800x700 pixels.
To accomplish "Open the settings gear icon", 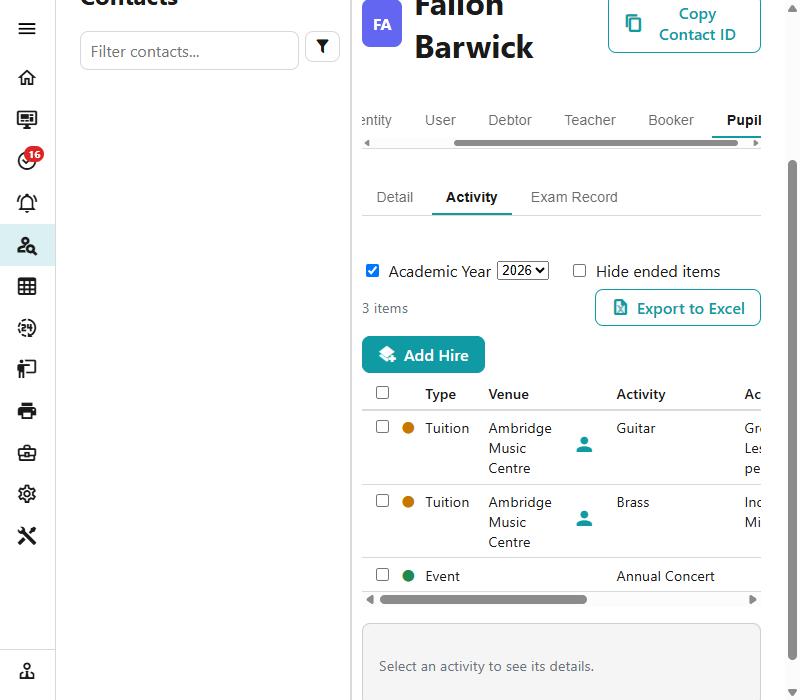I will click(27, 494).
